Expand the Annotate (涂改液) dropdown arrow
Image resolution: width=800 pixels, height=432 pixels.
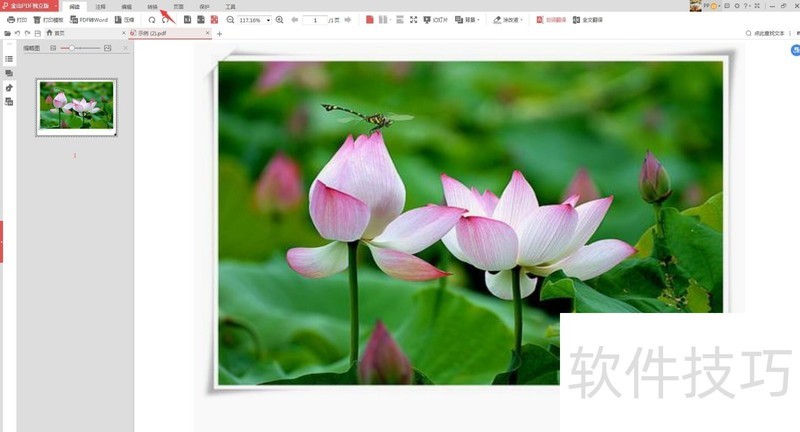coord(522,20)
